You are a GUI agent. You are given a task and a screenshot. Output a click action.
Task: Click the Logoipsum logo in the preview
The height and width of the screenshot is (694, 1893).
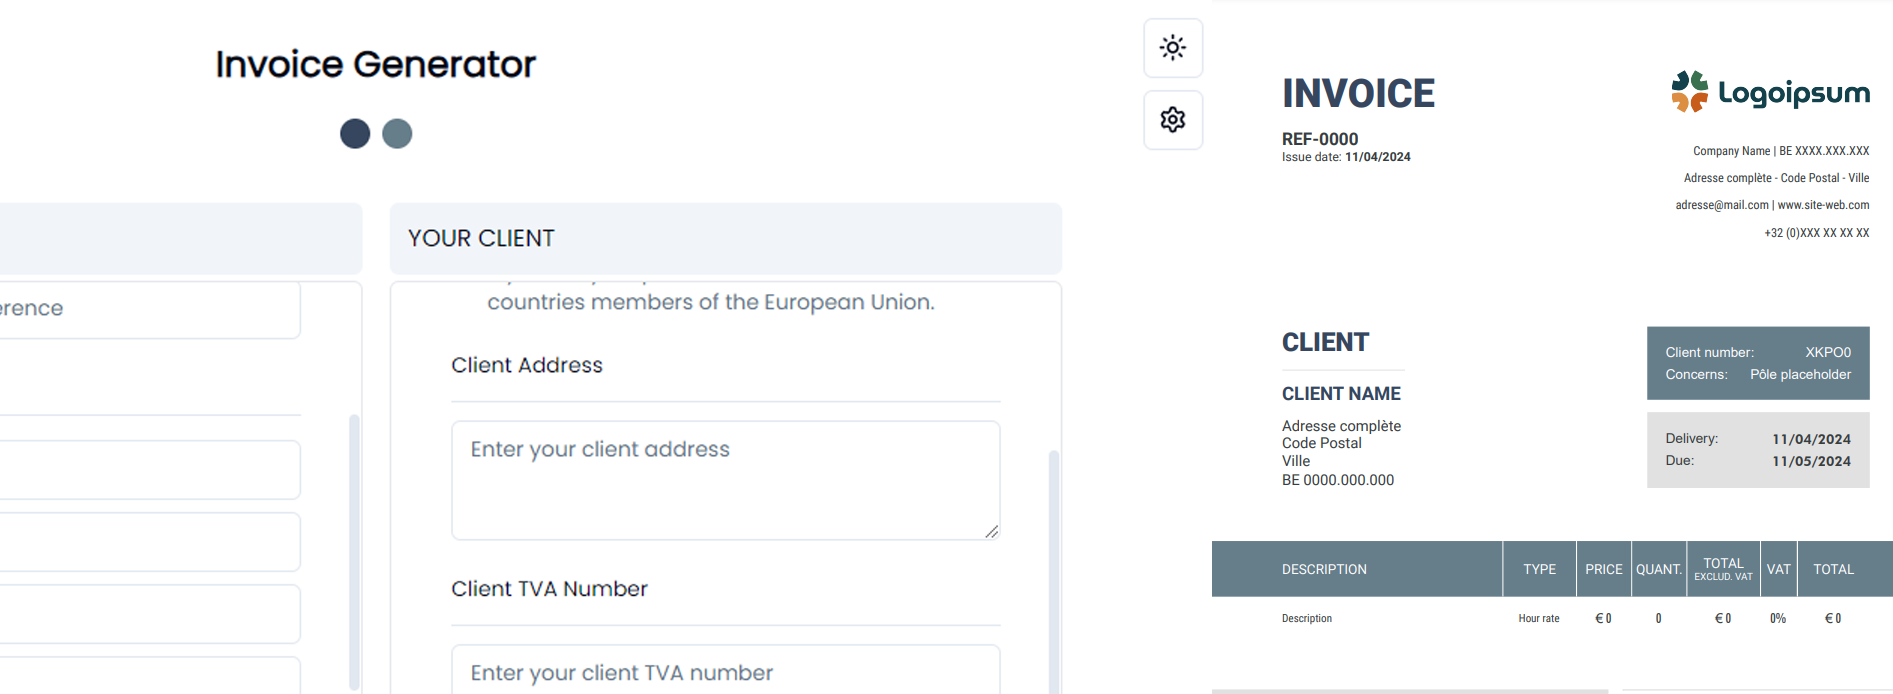click(x=1770, y=92)
